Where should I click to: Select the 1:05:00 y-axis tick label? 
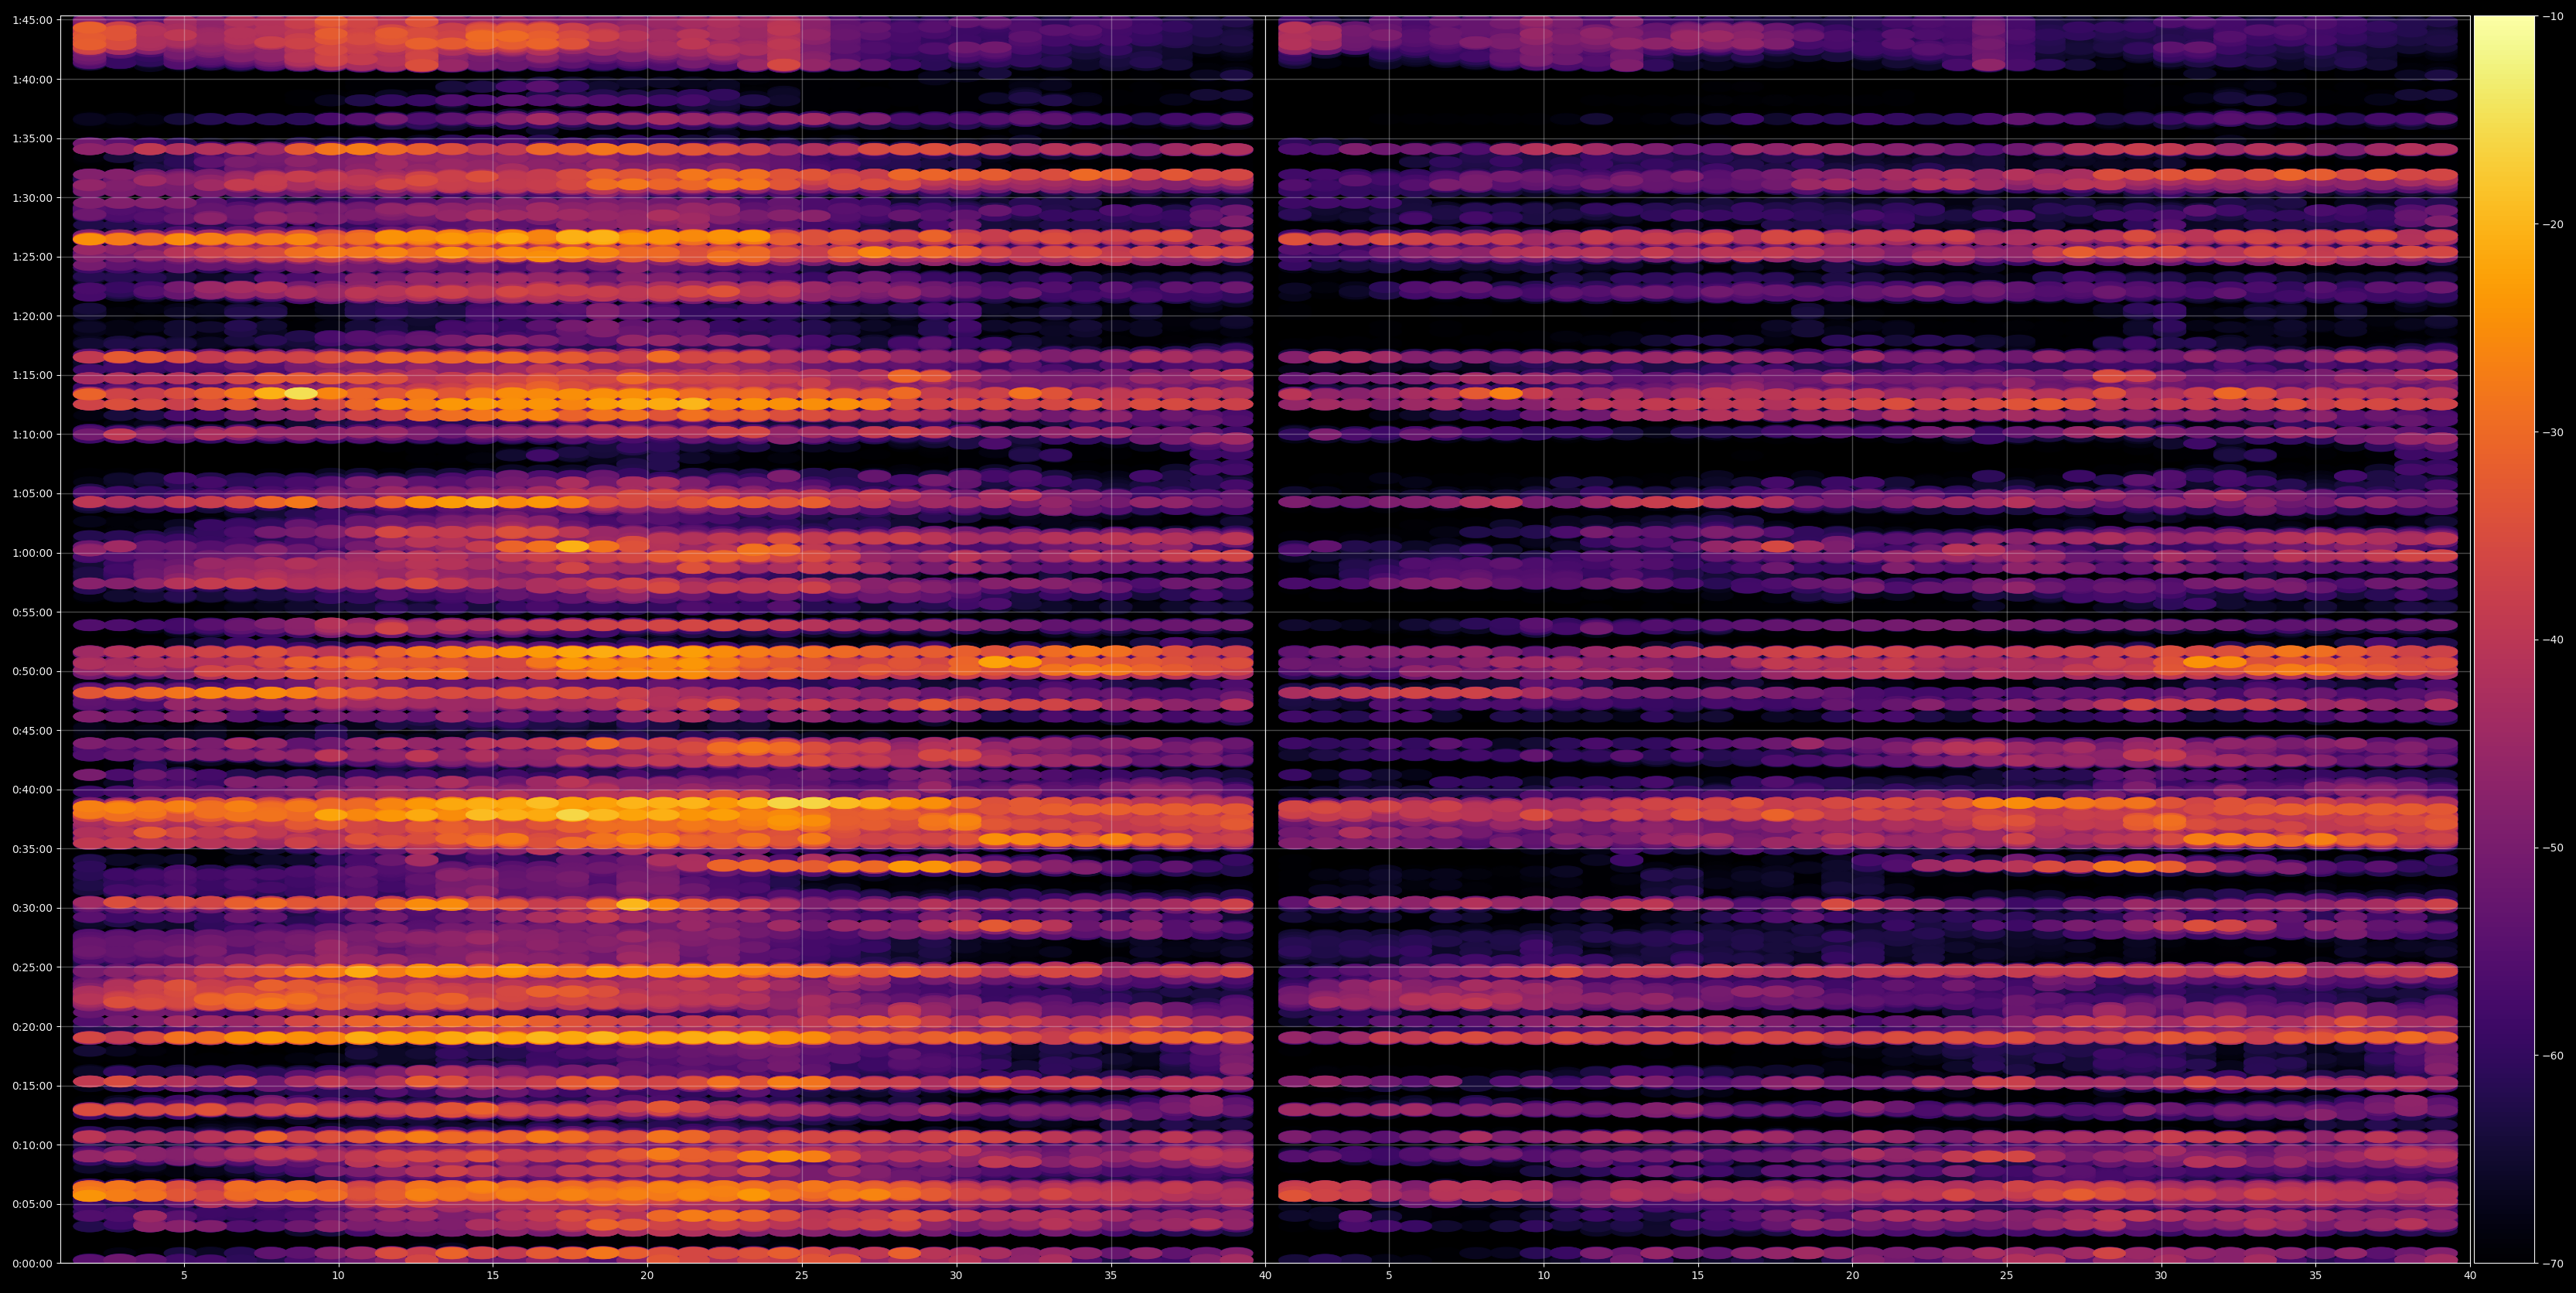pyautogui.click(x=32, y=494)
